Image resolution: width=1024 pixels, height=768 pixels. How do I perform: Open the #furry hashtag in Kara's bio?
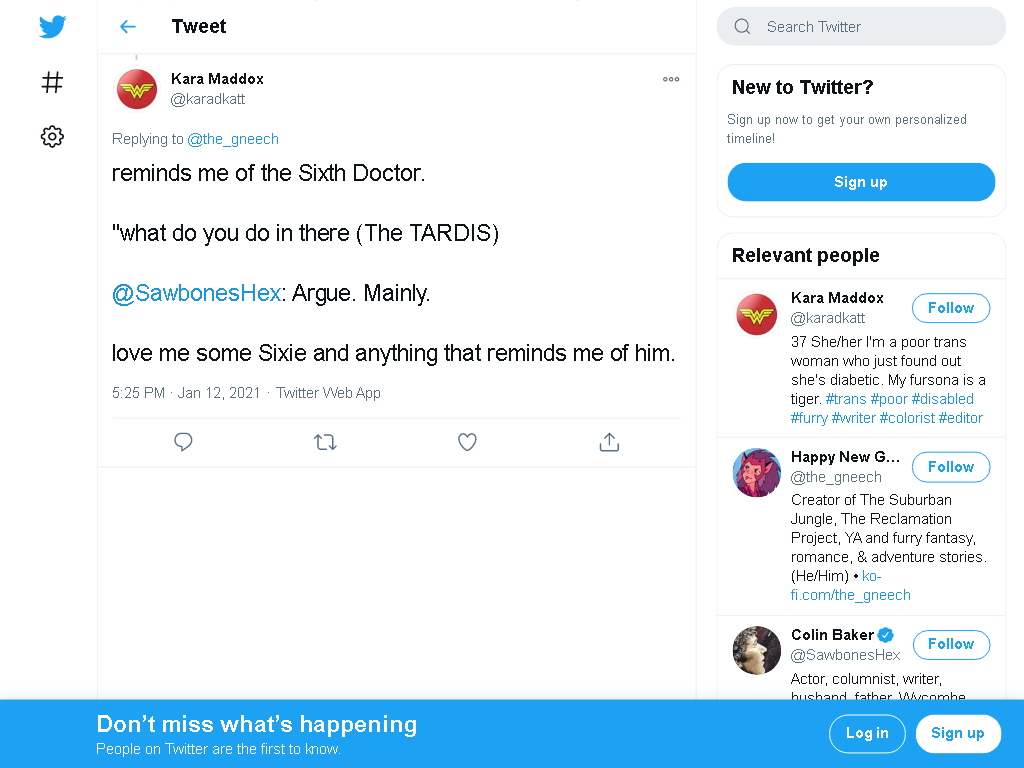click(x=809, y=418)
